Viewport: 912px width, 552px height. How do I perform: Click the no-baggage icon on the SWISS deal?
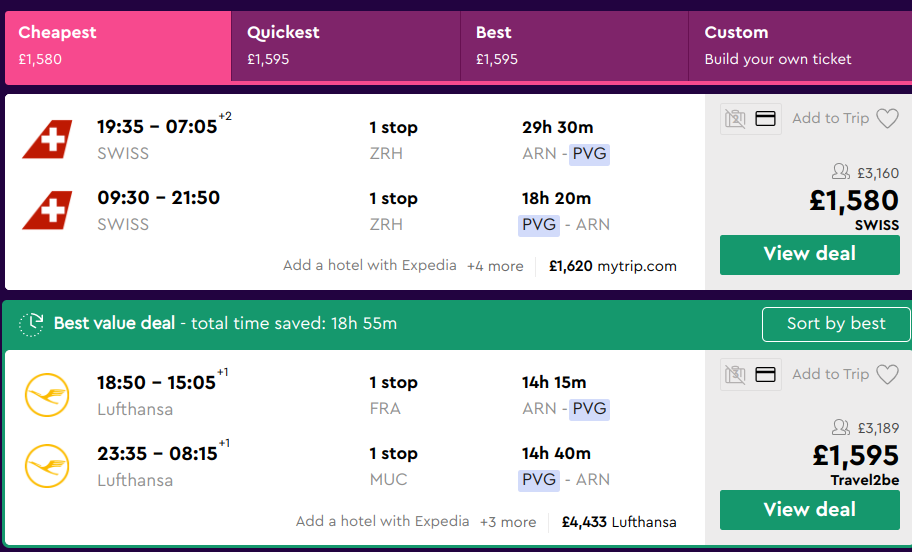click(735, 119)
